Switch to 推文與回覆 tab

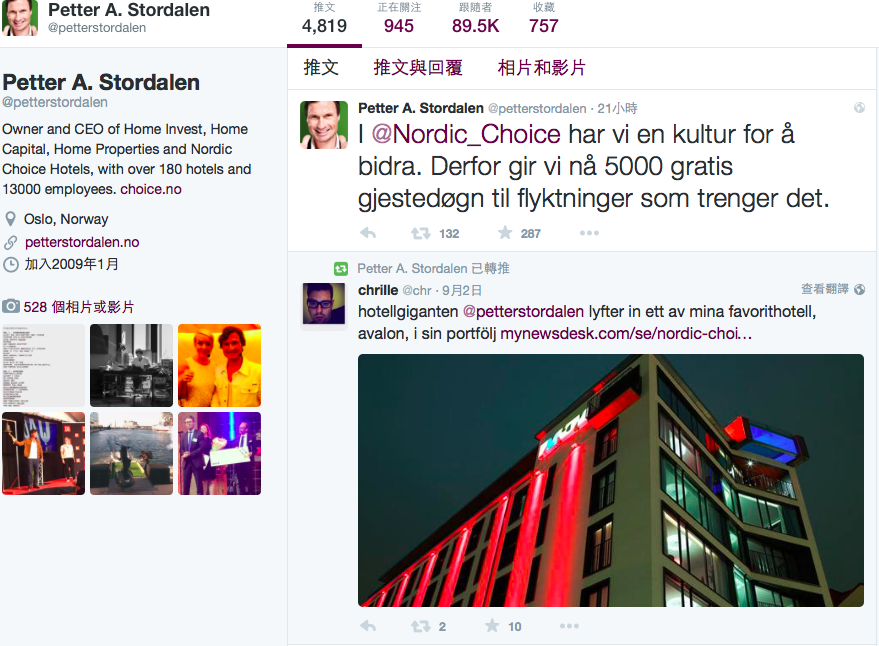pos(418,67)
